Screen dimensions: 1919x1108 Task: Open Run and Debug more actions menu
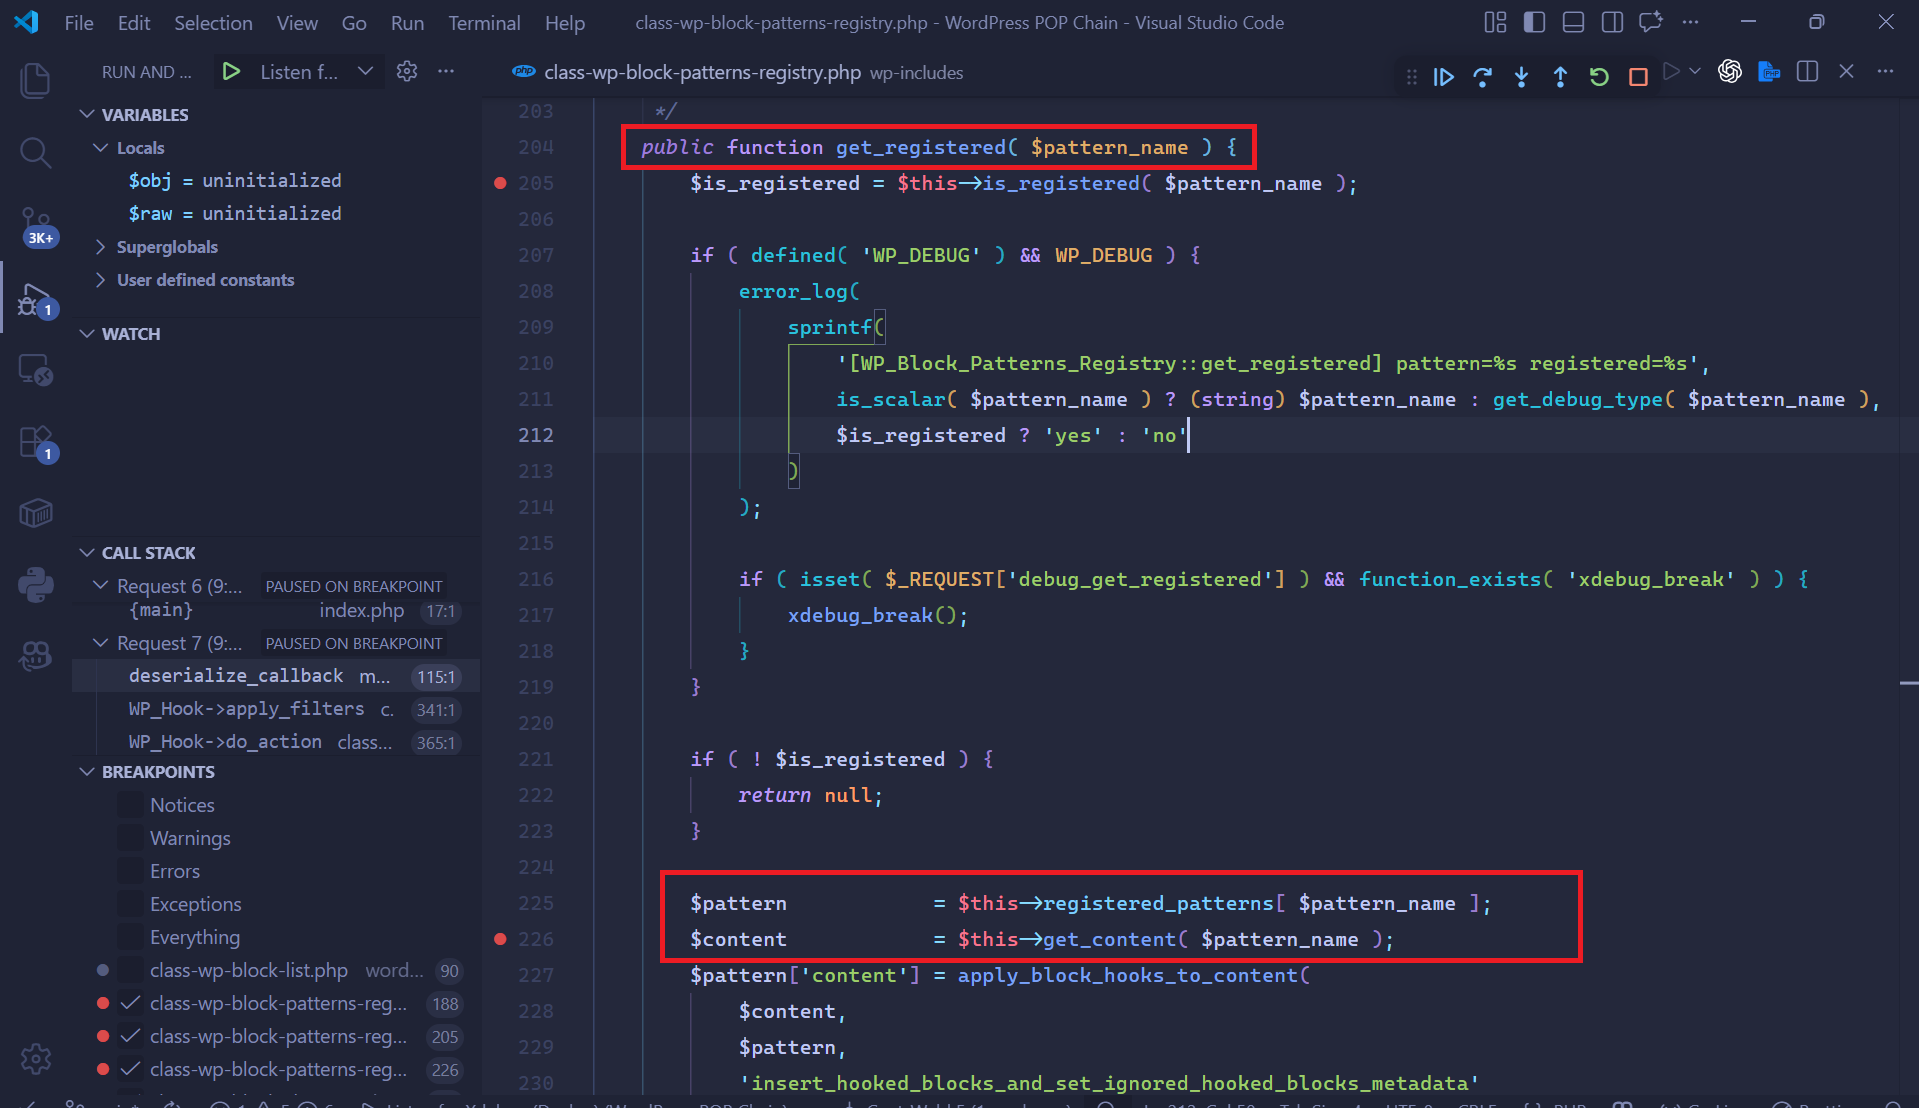446,72
